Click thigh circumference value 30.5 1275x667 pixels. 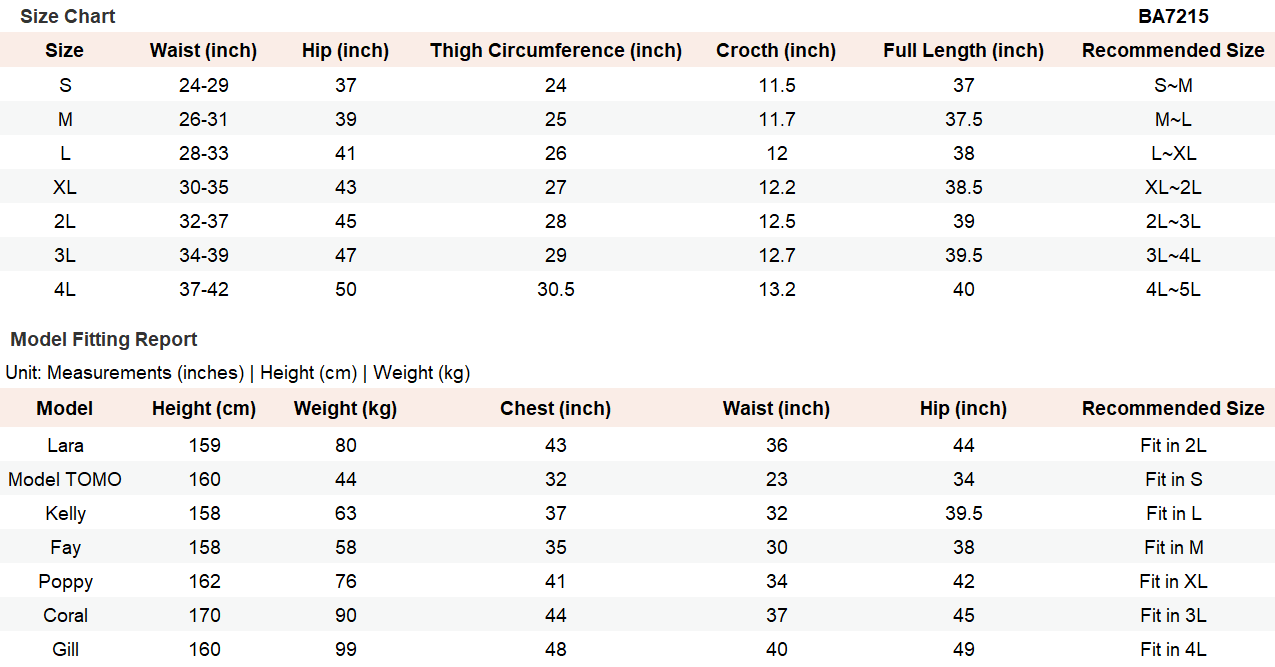(556, 289)
